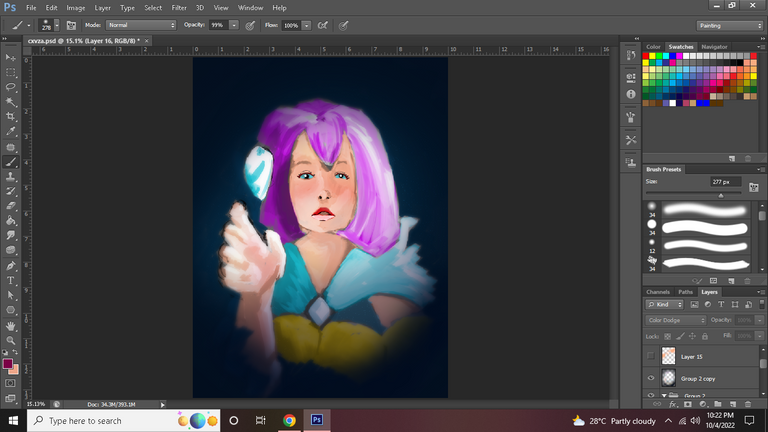
Task: Switch to the Paths tab
Action: [685, 292]
